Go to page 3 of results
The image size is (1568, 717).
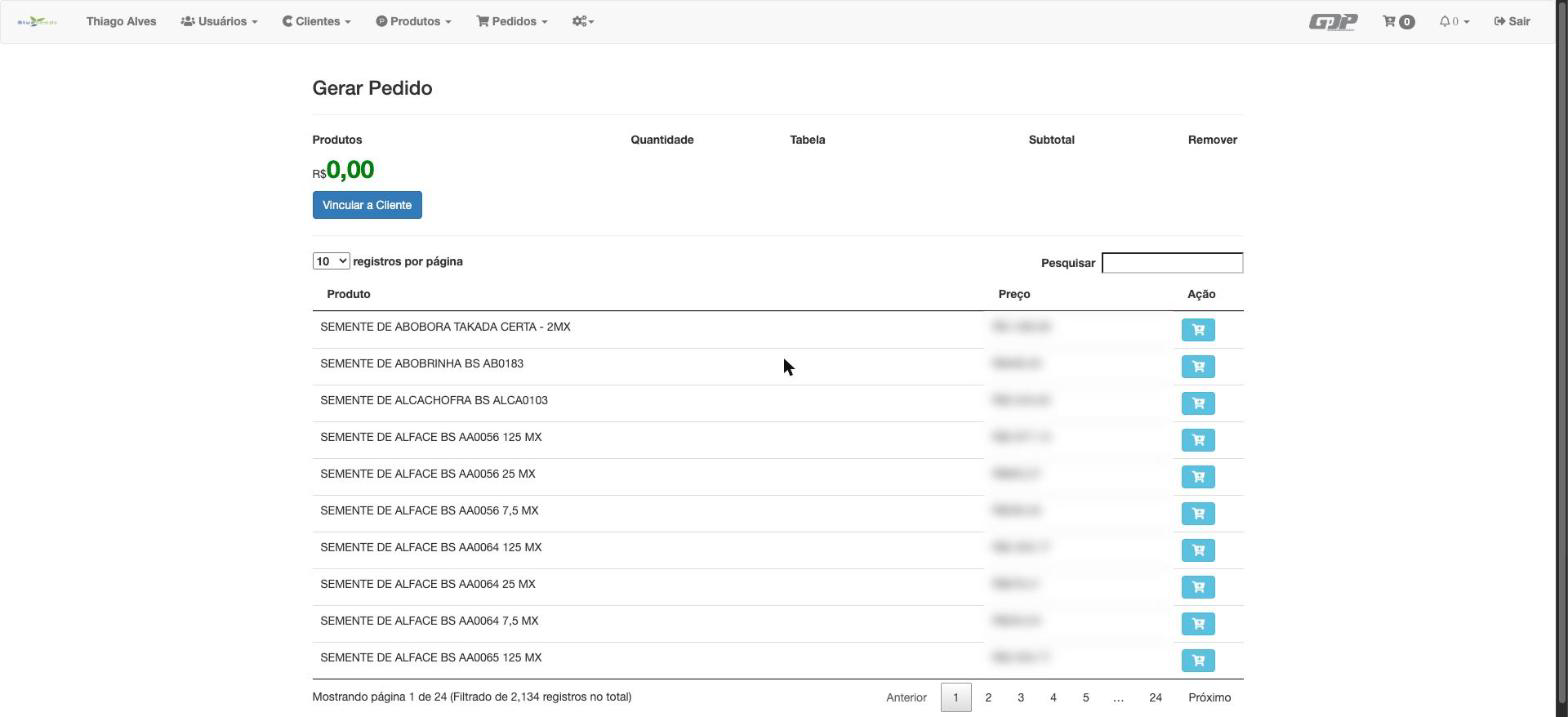click(x=1020, y=698)
